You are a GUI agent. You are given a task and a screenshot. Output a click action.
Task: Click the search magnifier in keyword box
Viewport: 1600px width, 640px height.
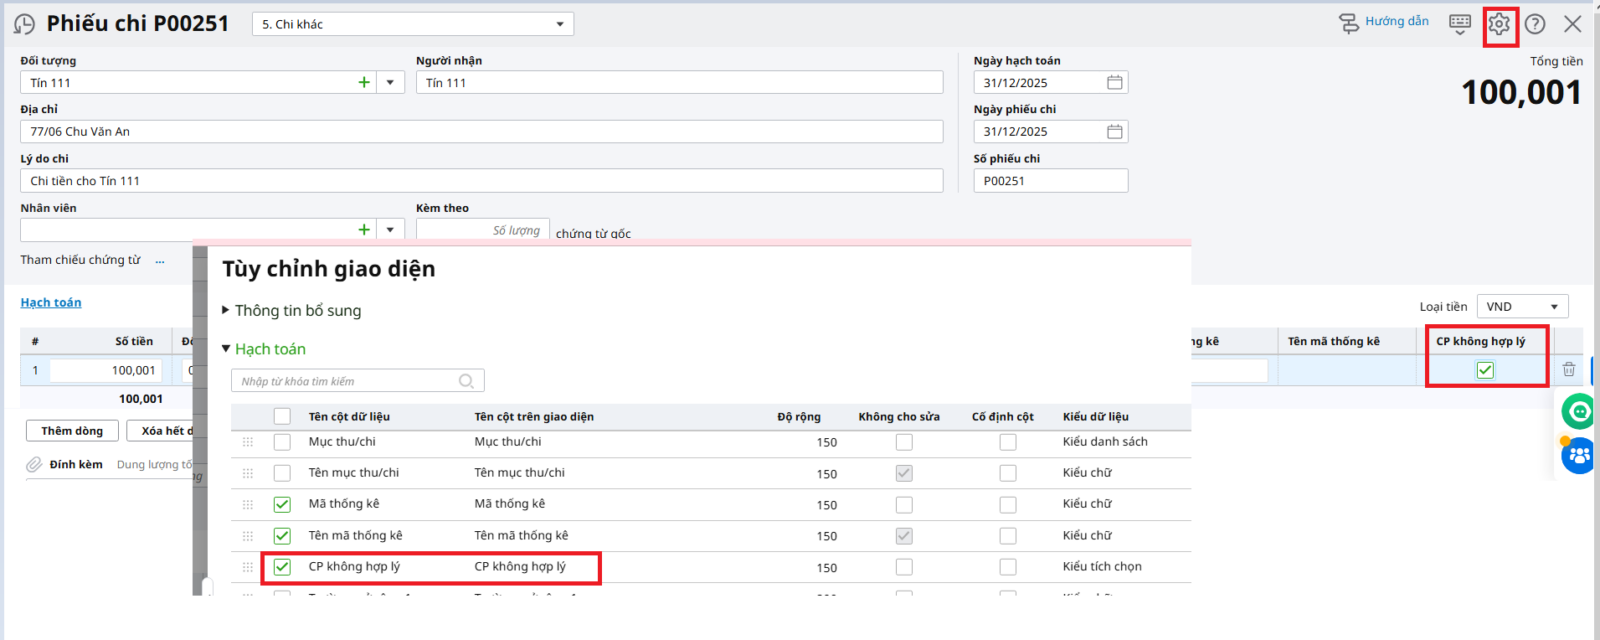(x=466, y=381)
